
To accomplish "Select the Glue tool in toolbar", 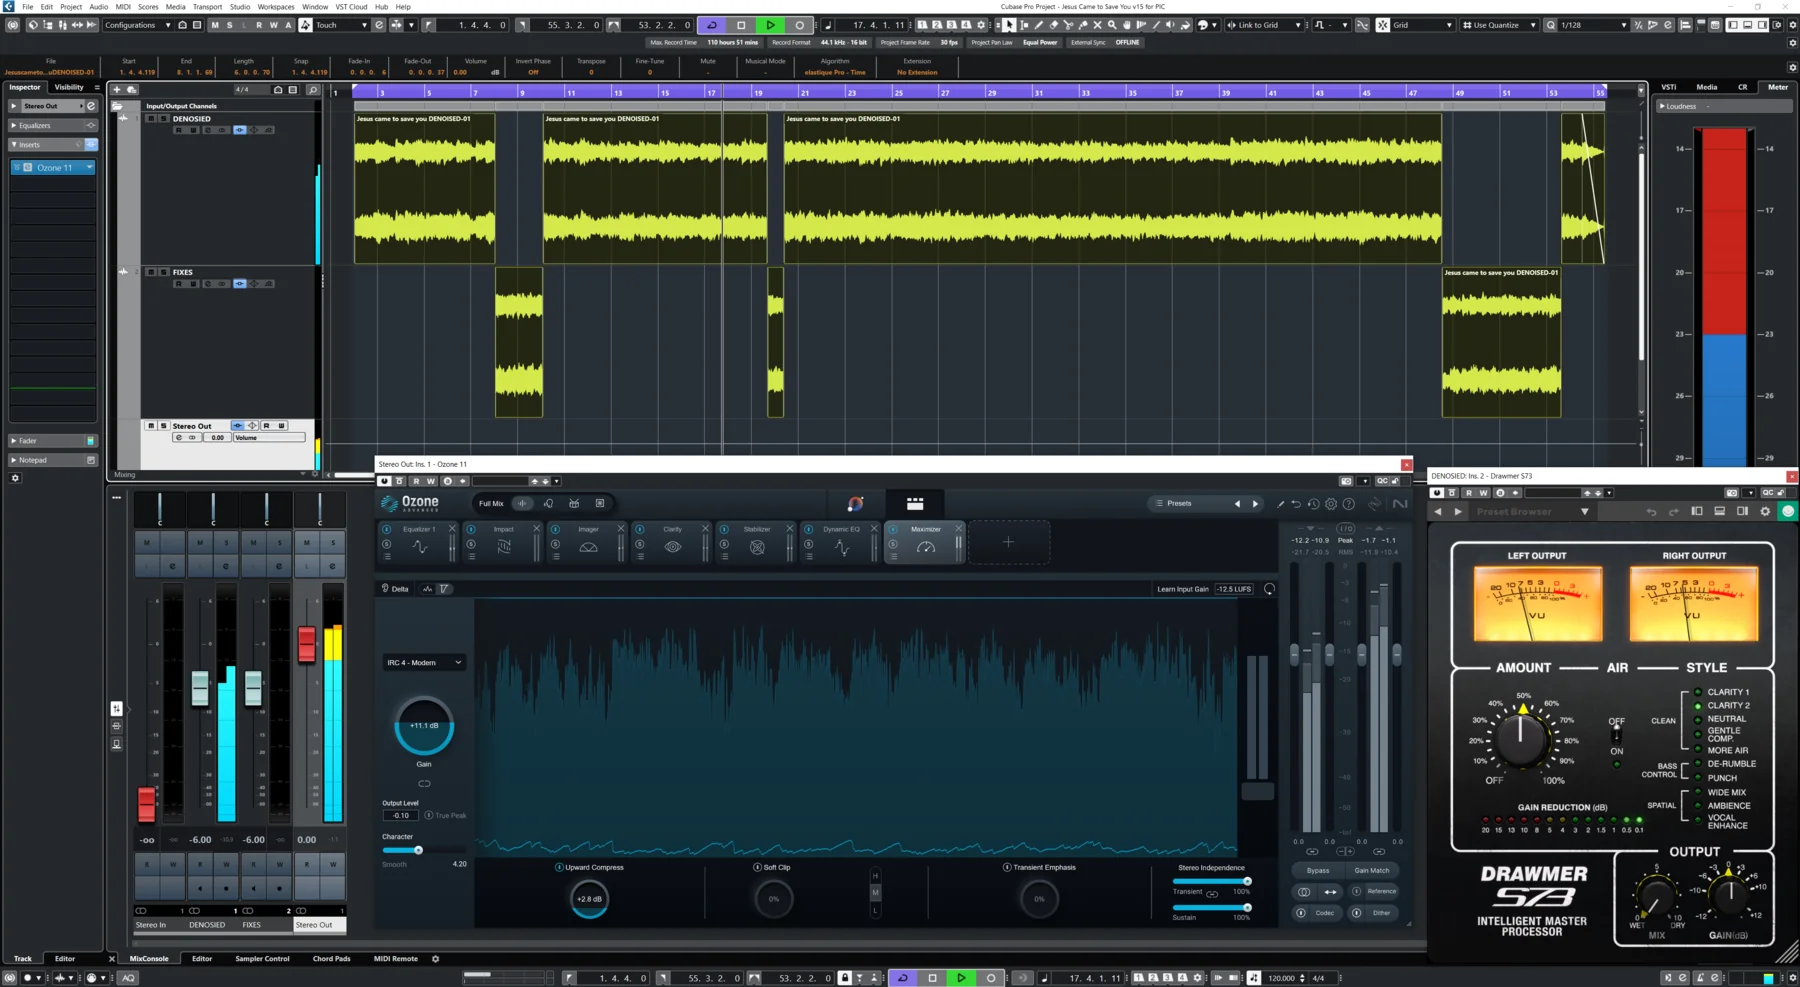I will click(x=1083, y=25).
